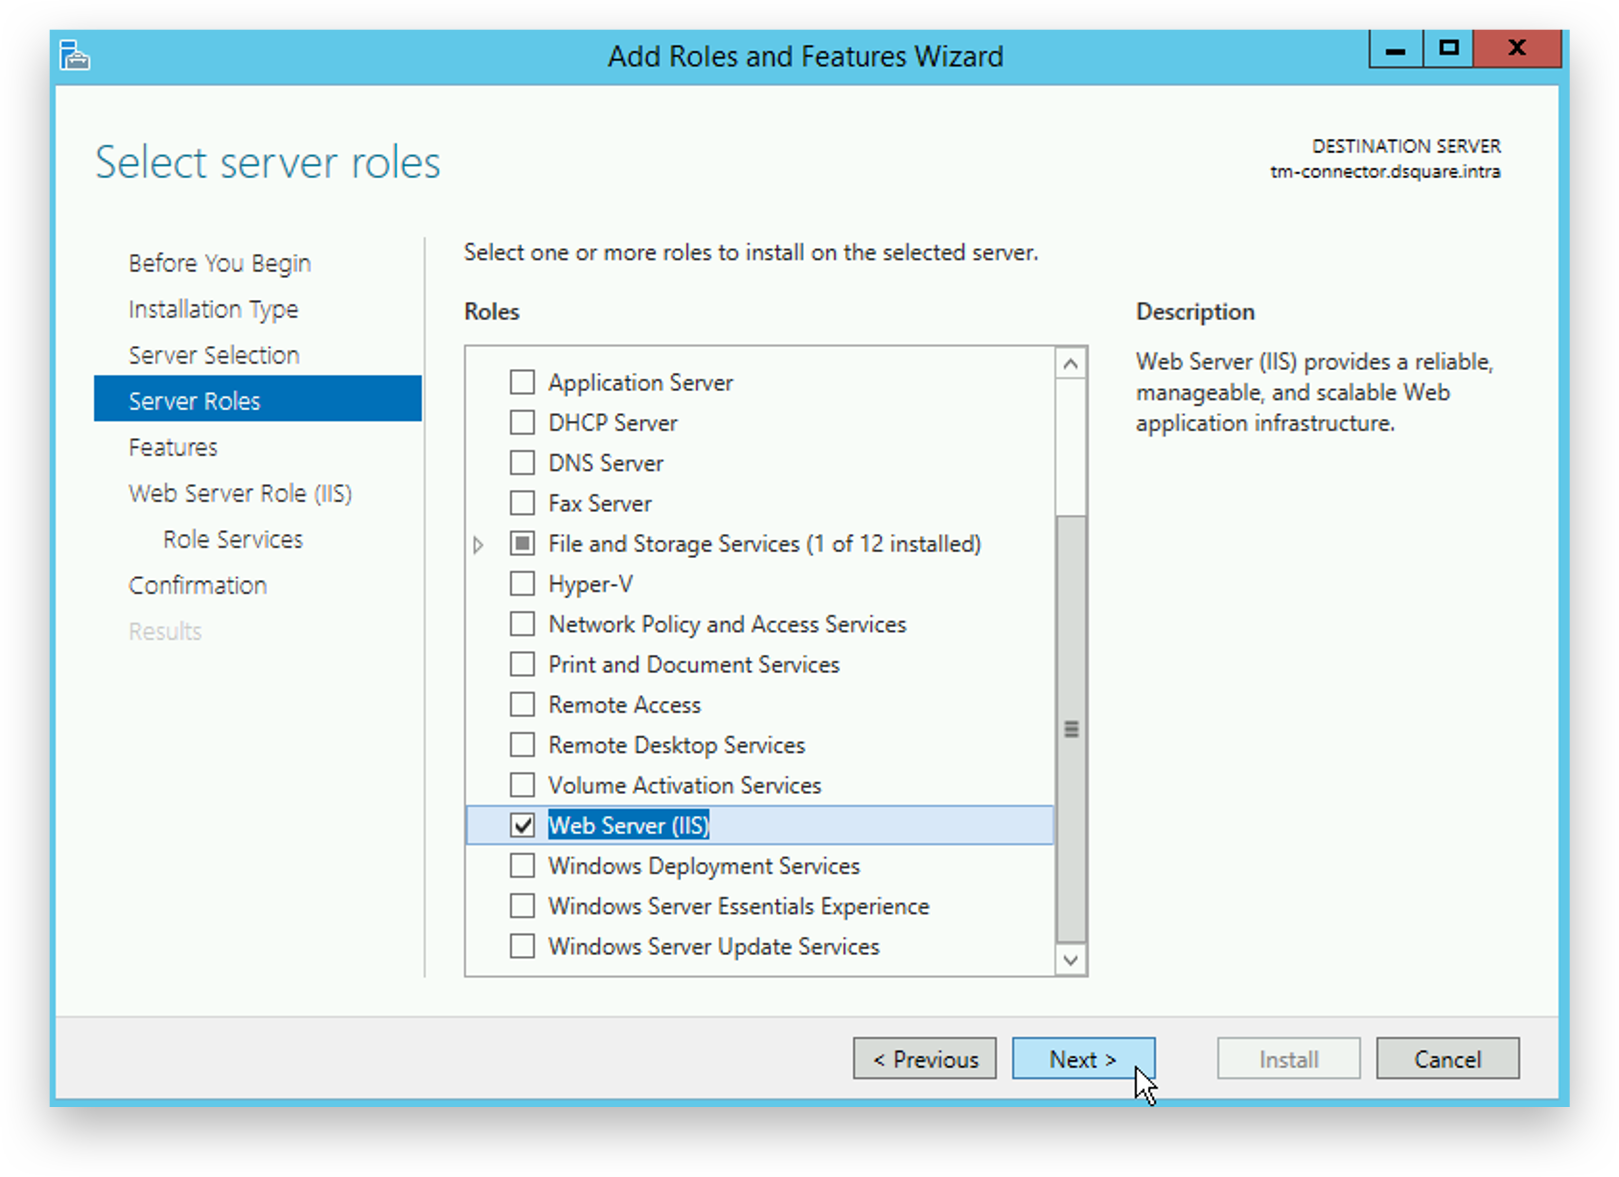This screenshot has height=1177, width=1619.
Task: Click the roles list scrollbar thumb
Action: point(1071,728)
